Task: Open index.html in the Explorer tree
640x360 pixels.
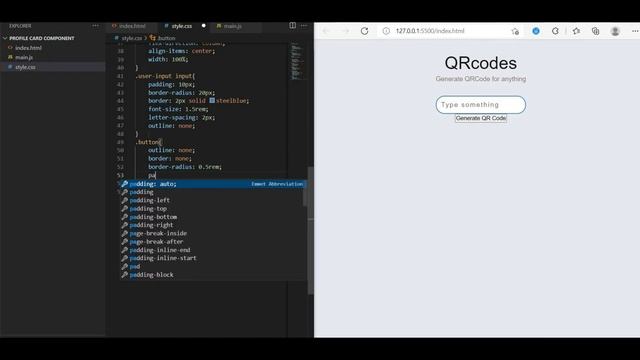Action: (28, 48)
